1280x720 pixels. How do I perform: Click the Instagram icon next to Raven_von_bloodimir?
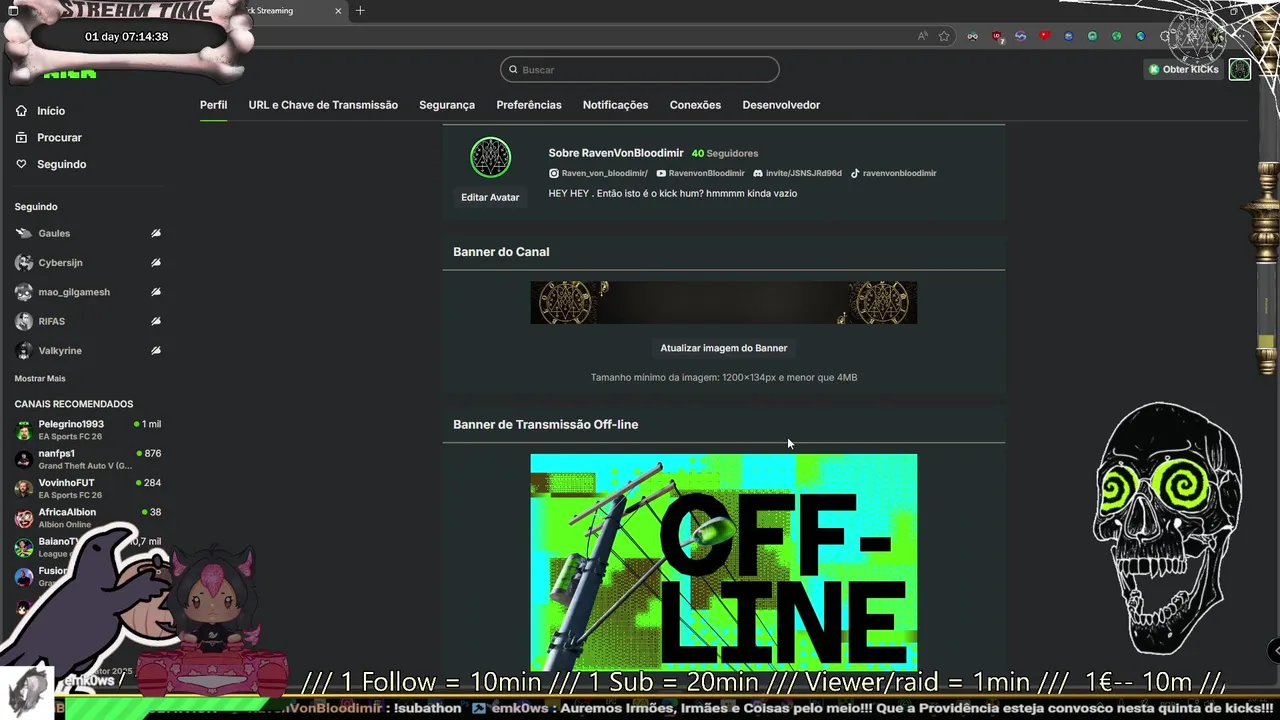point(553,173)
